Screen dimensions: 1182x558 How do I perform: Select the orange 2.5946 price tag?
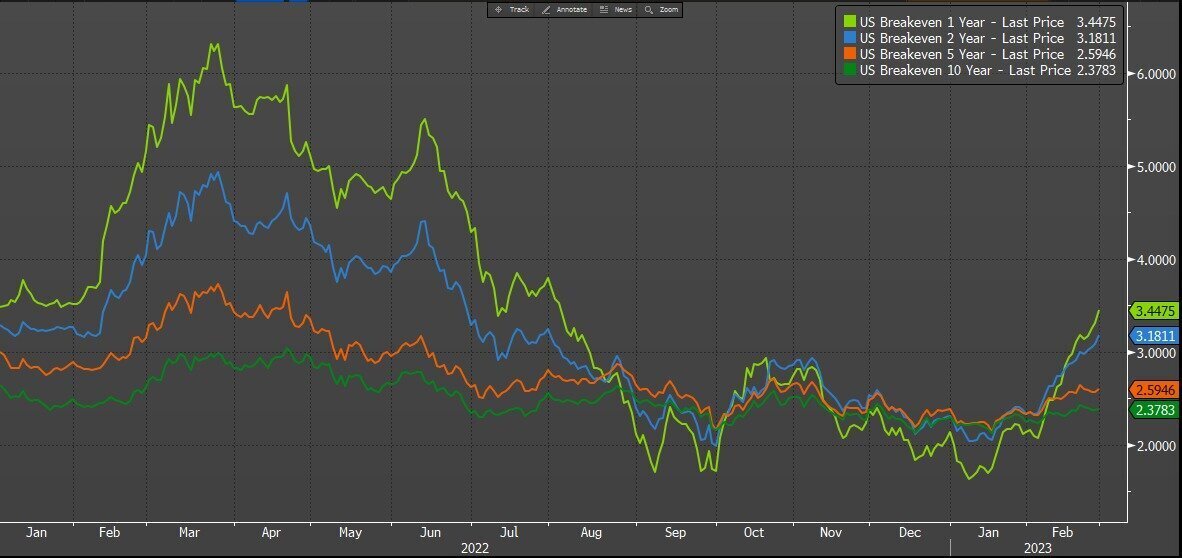pos(1153,389)
